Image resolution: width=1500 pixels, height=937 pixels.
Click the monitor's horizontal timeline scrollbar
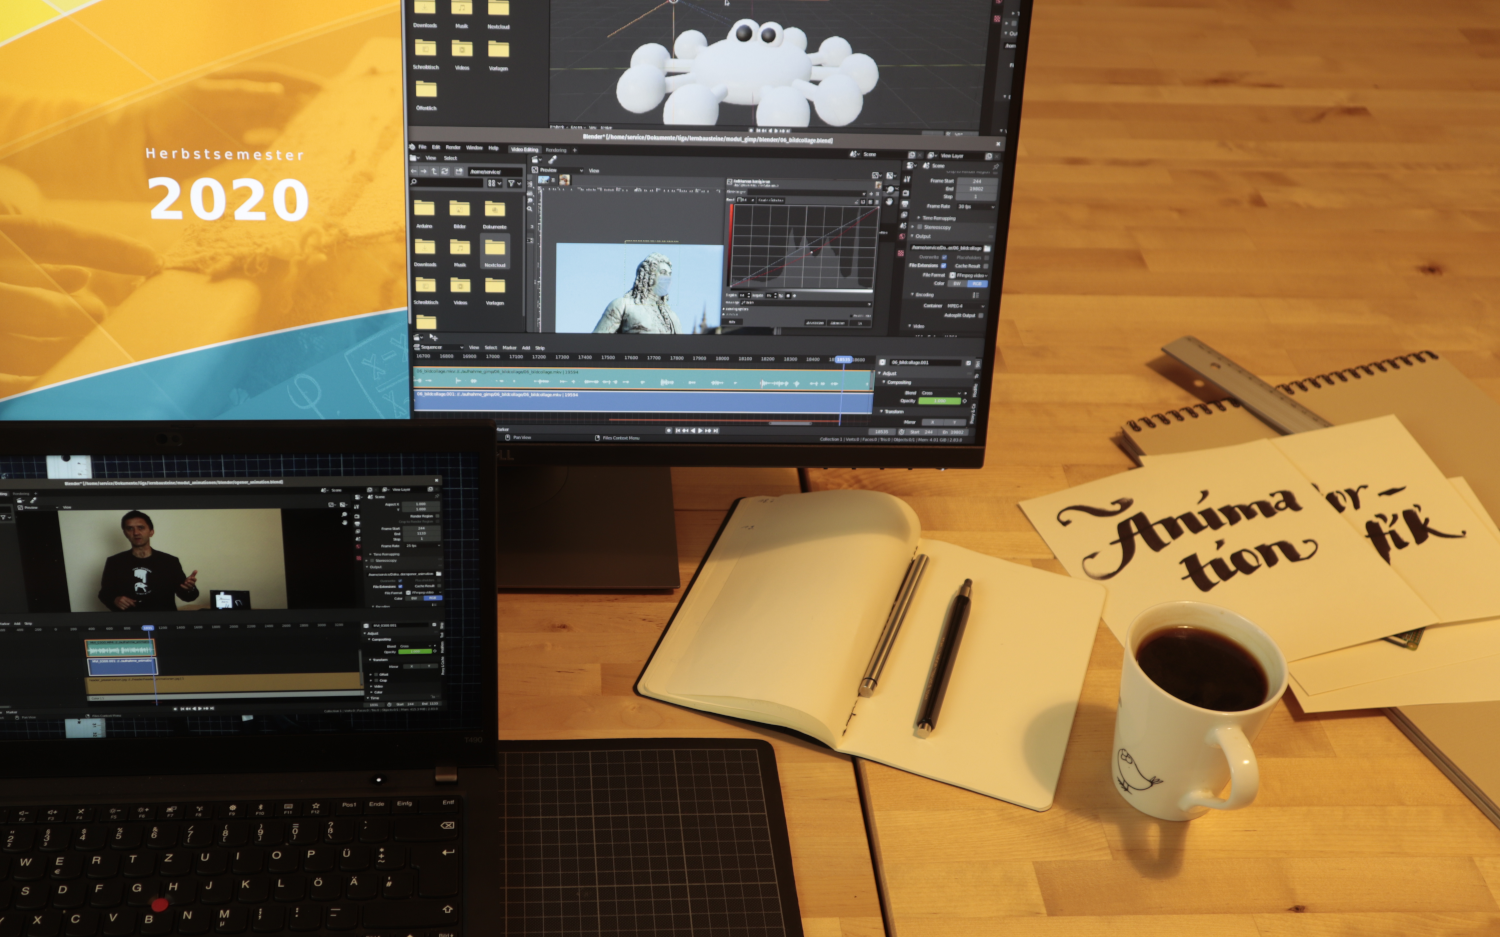[x=790, y=423]
